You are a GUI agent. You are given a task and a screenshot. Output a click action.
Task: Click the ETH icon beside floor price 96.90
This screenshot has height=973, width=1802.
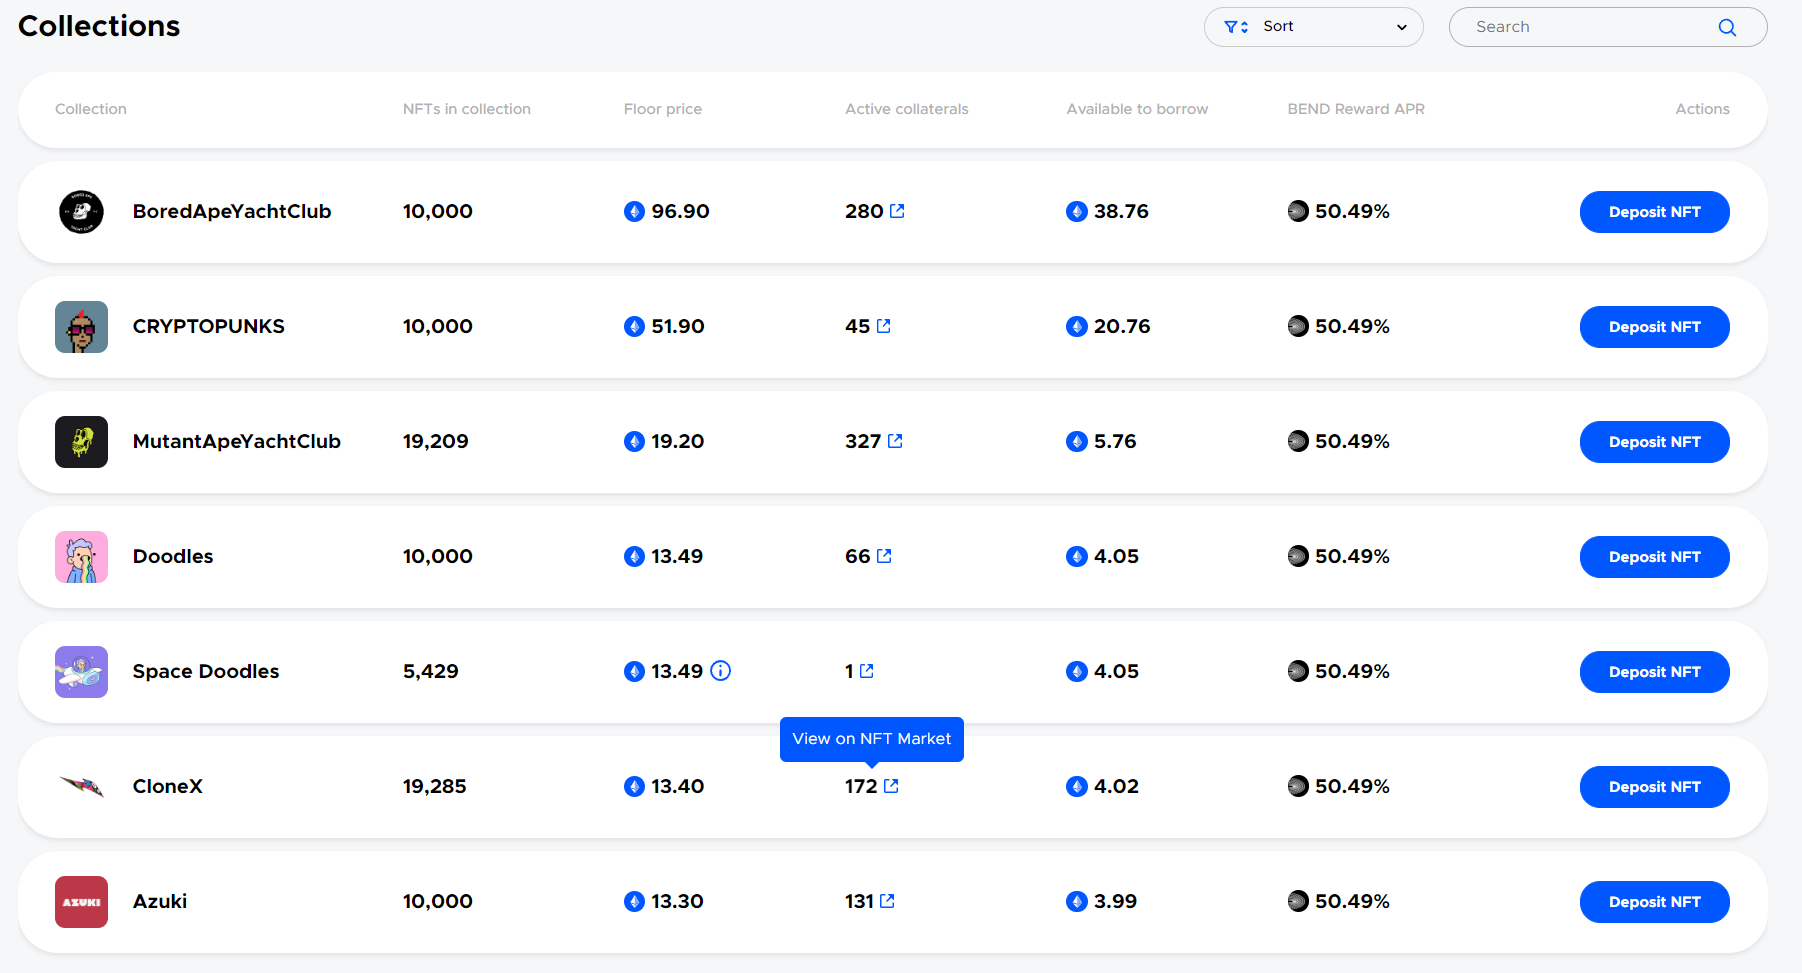[634, 211]
